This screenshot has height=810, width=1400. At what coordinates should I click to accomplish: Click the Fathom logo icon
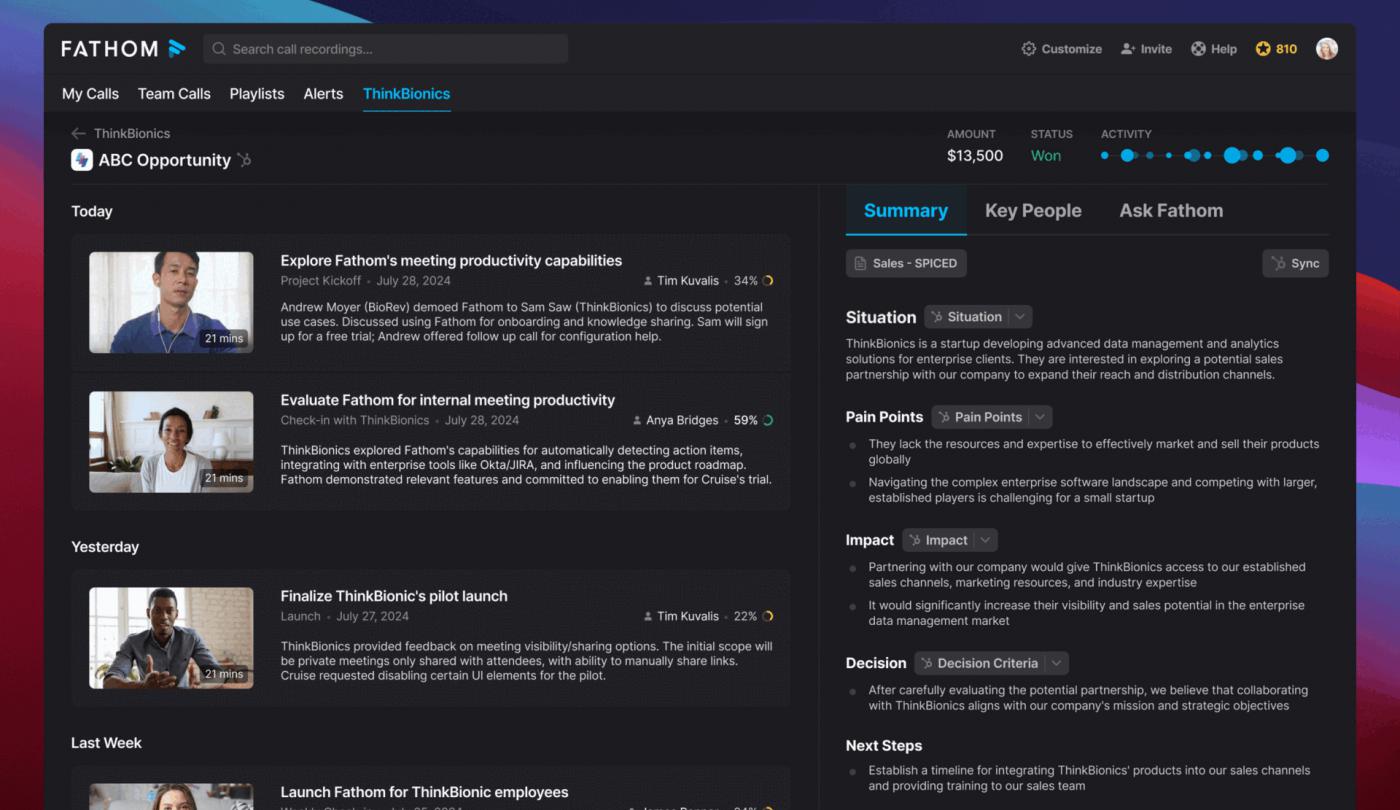click(176, 48)
